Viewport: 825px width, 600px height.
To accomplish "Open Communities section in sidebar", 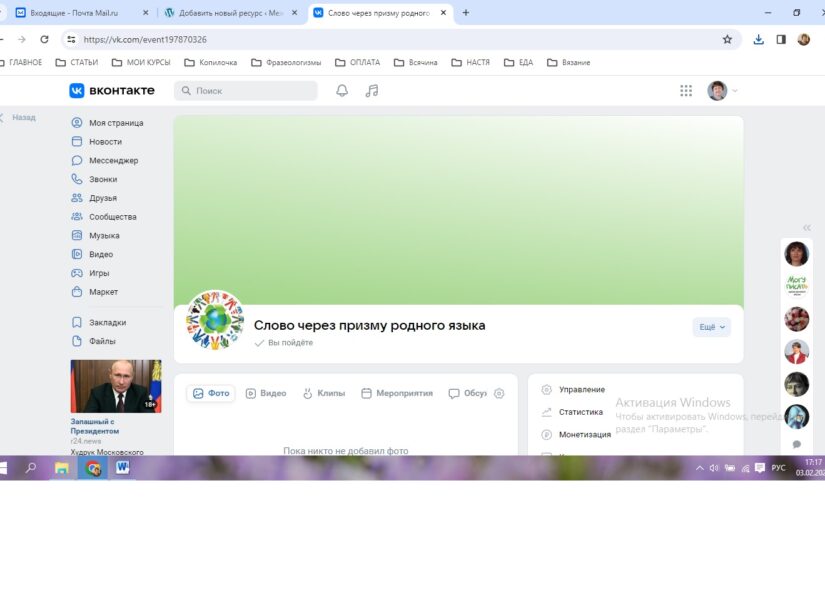I will point(112,217).
